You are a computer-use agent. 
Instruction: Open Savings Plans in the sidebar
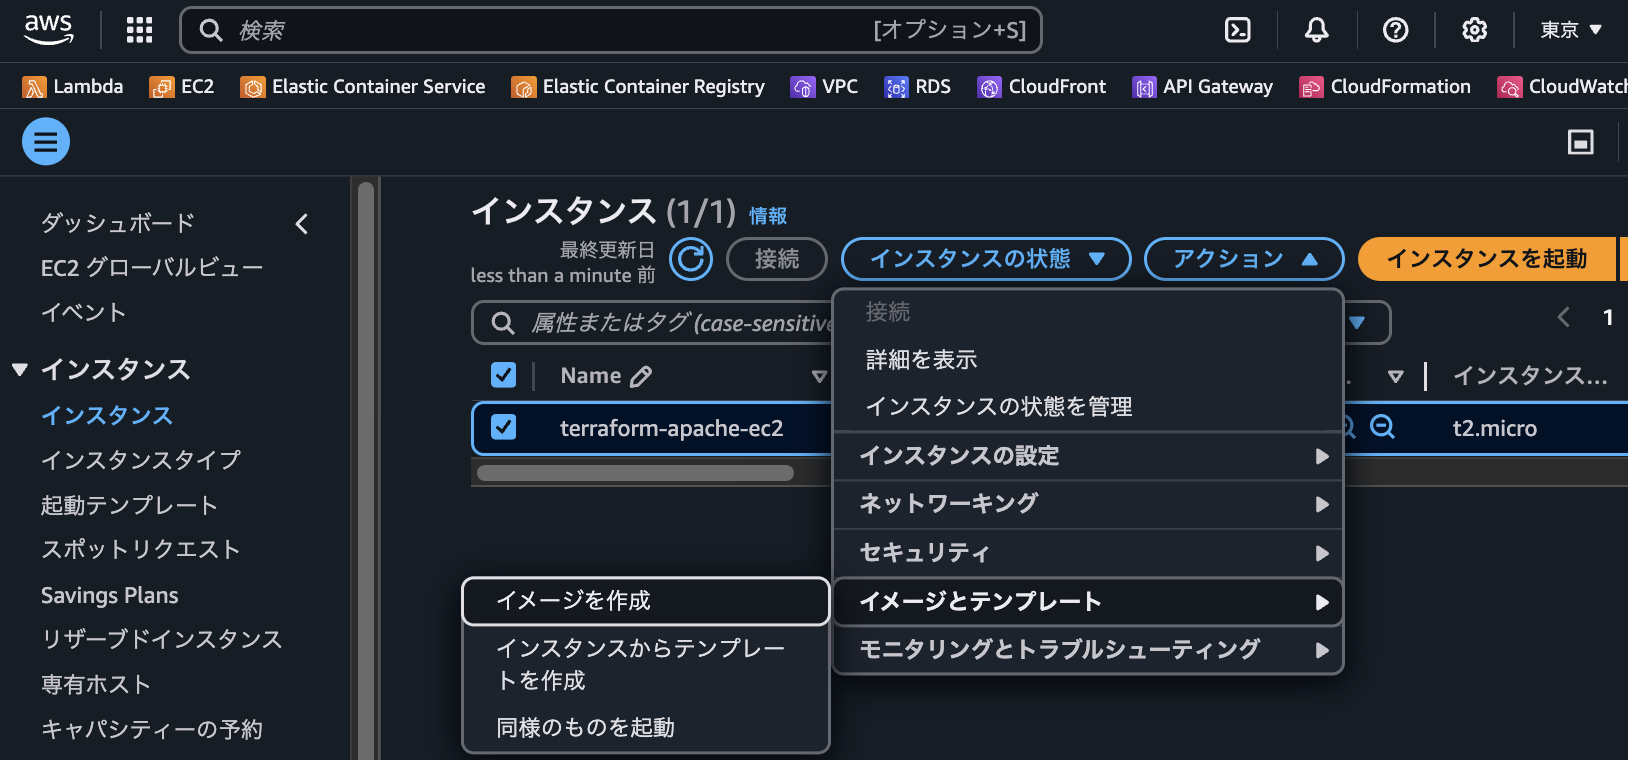[110, 595]
